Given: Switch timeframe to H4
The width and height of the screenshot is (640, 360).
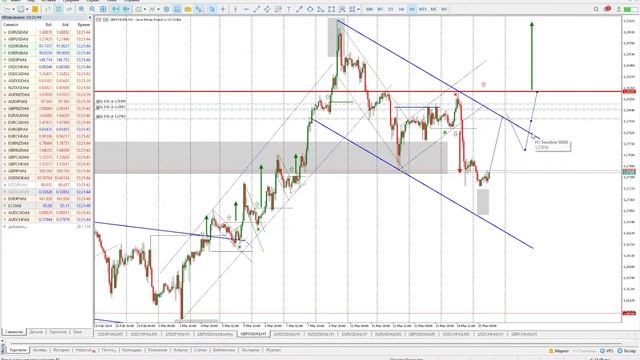Looking at the screenshot, I should (x=401, y=9).
